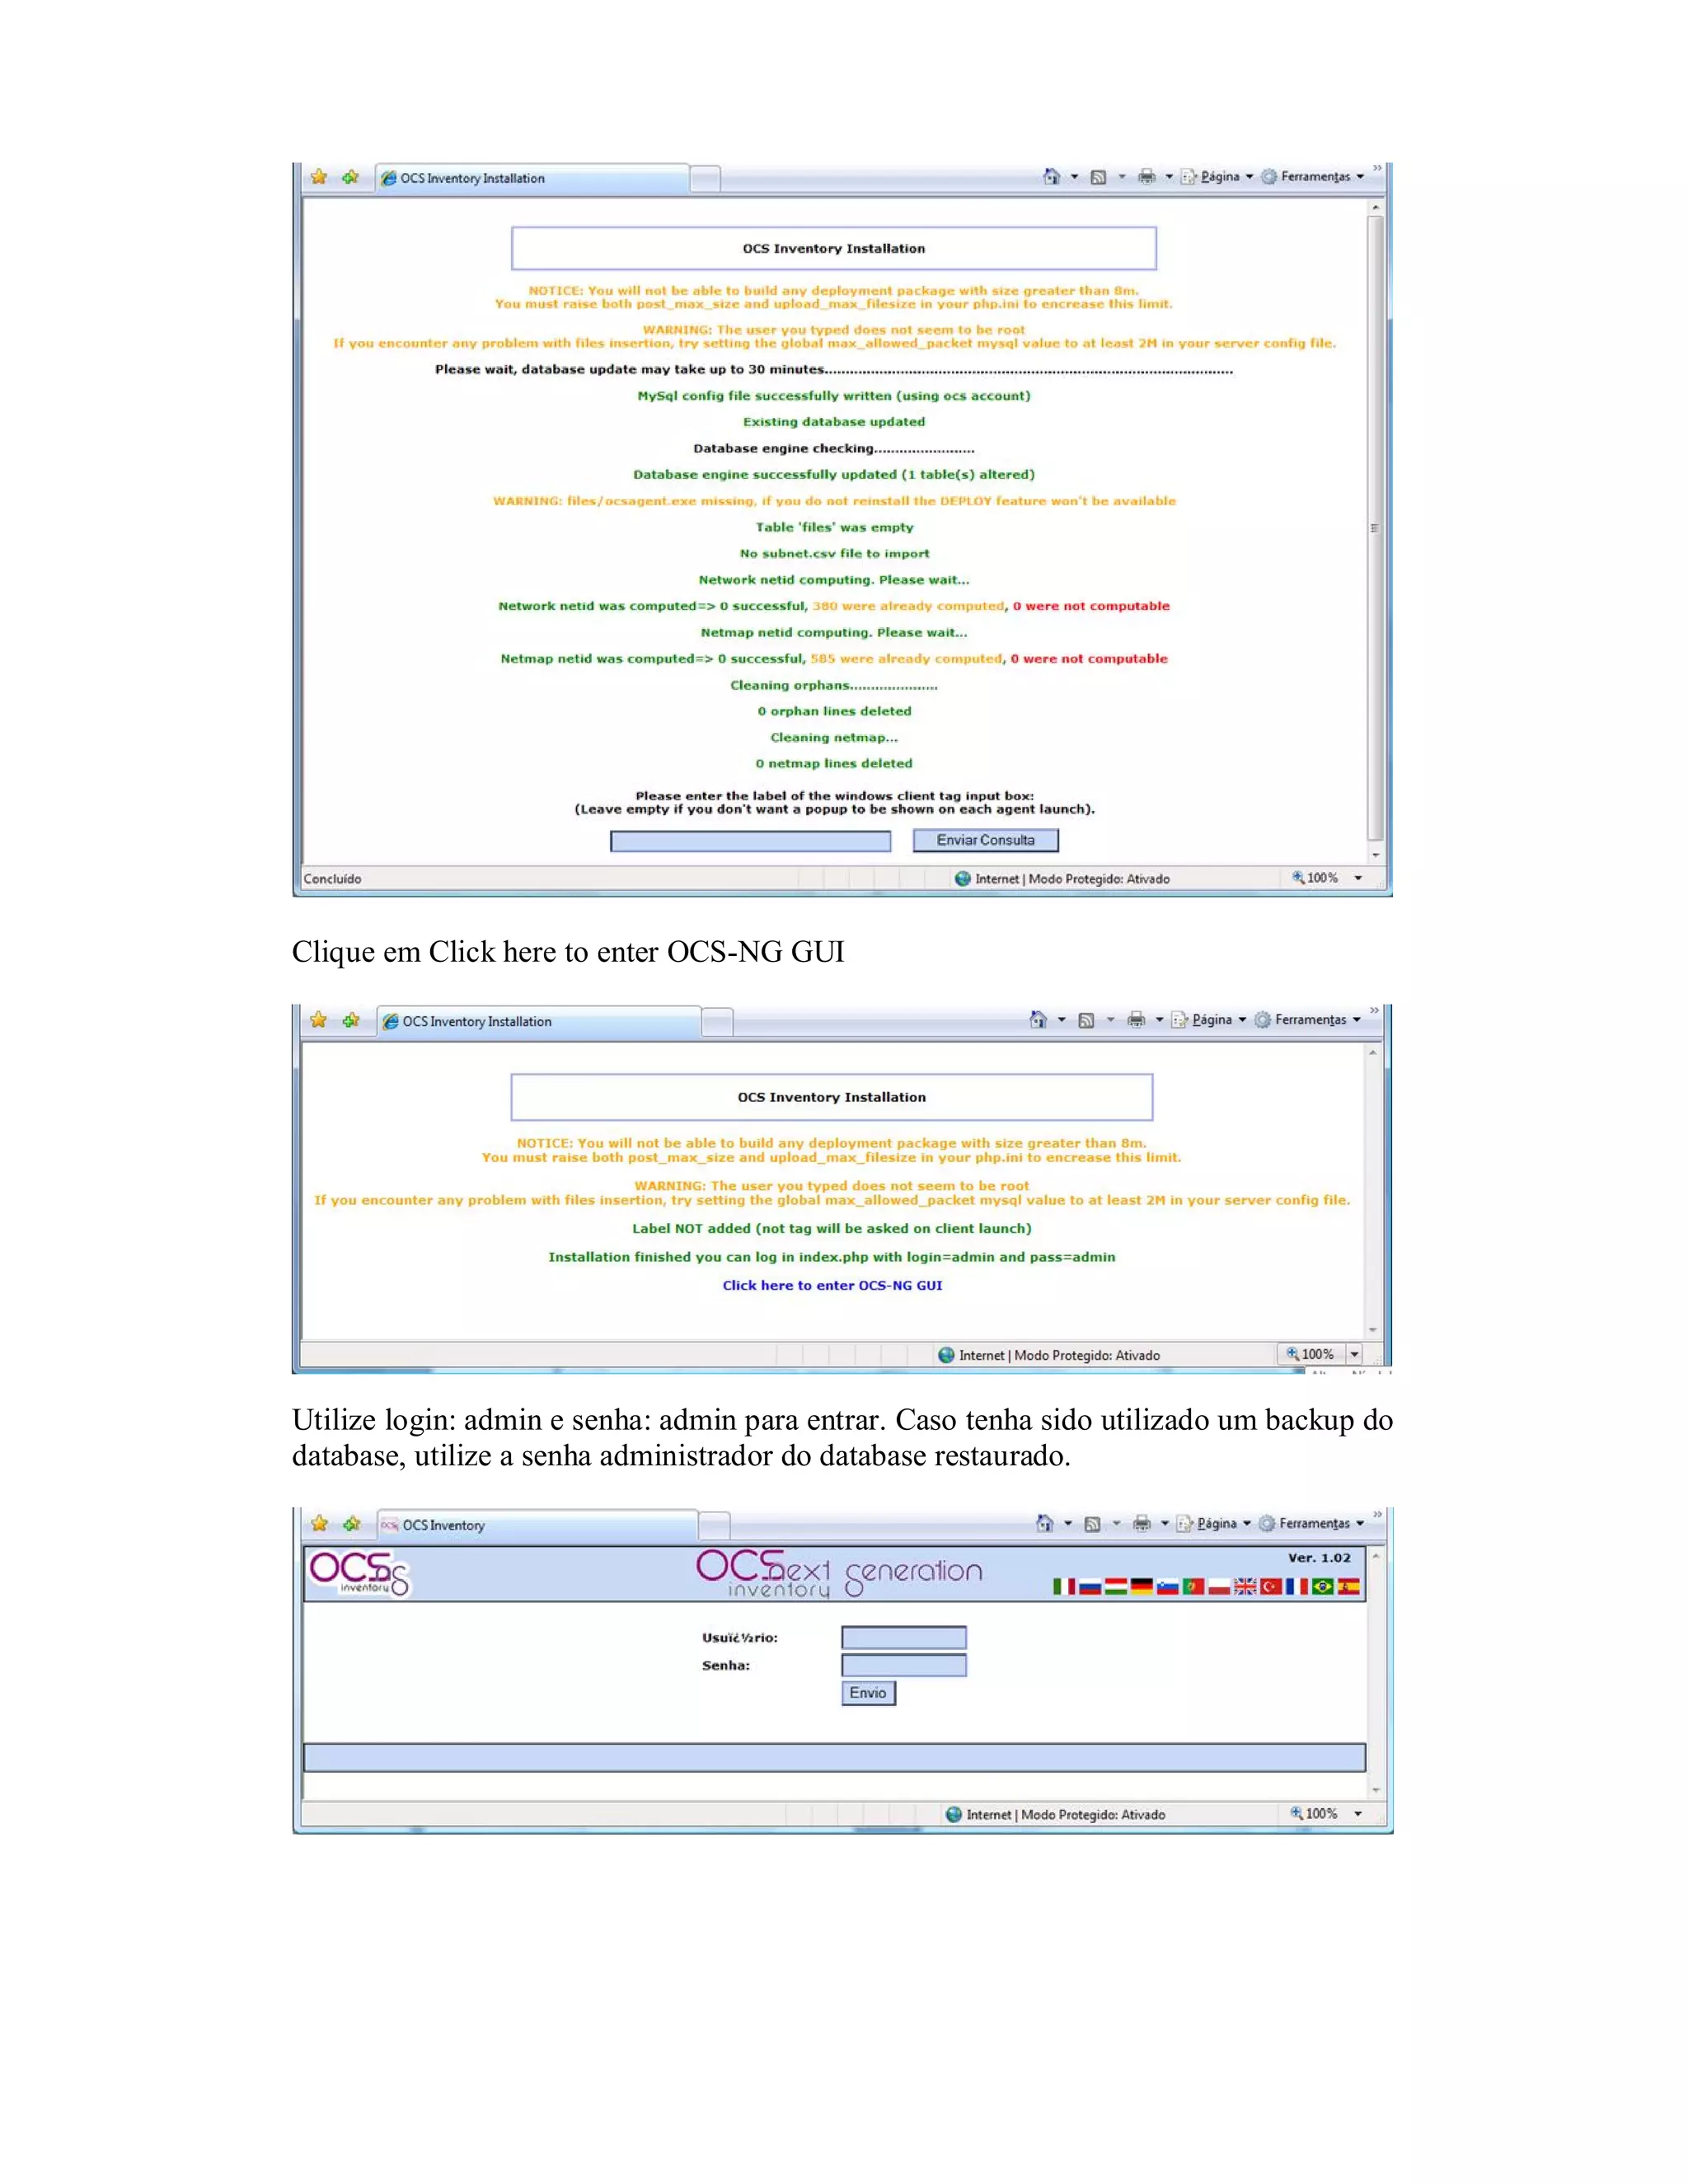Screen dimensions: 1688x2184
Task: Focus the Senha password field
Action: 904,1665
